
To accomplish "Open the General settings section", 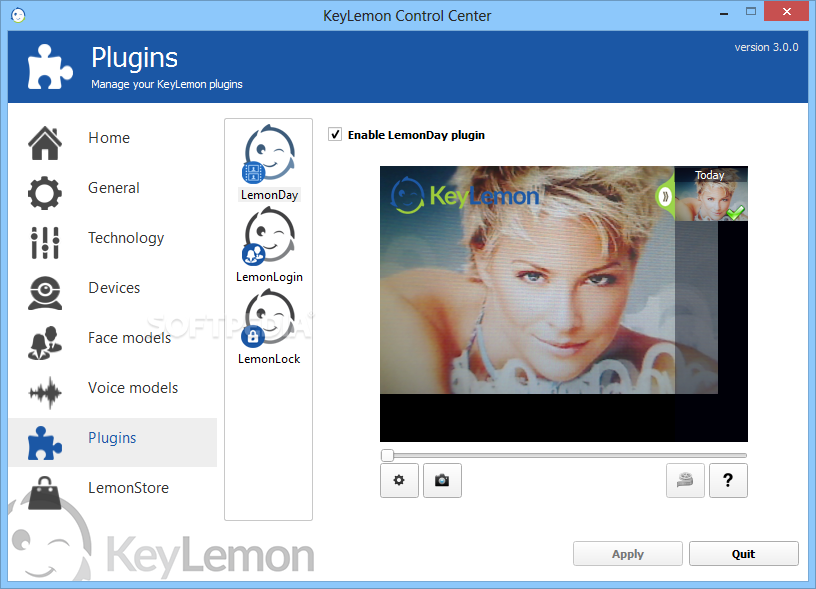I will tap(113, 188).
